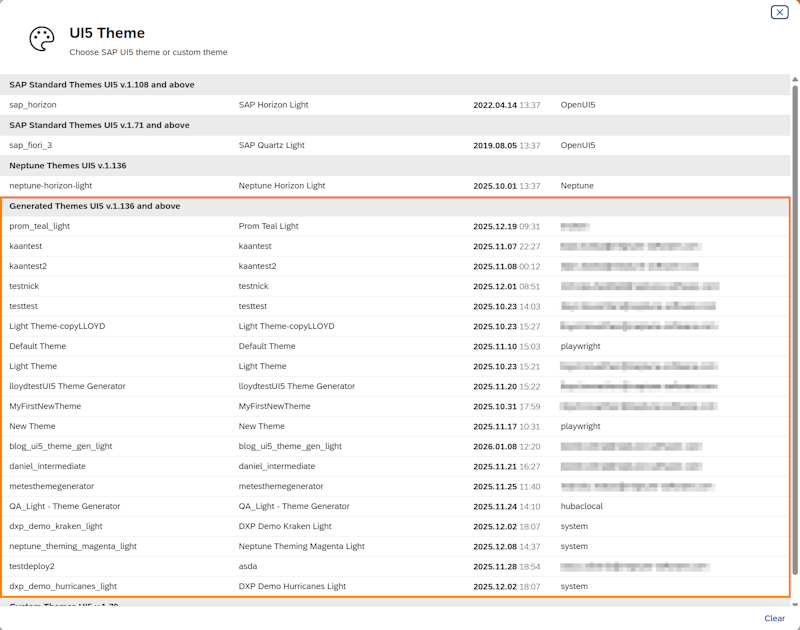800x630 pixels.
Task: Click the asda description cell
Action: point(248,566)
